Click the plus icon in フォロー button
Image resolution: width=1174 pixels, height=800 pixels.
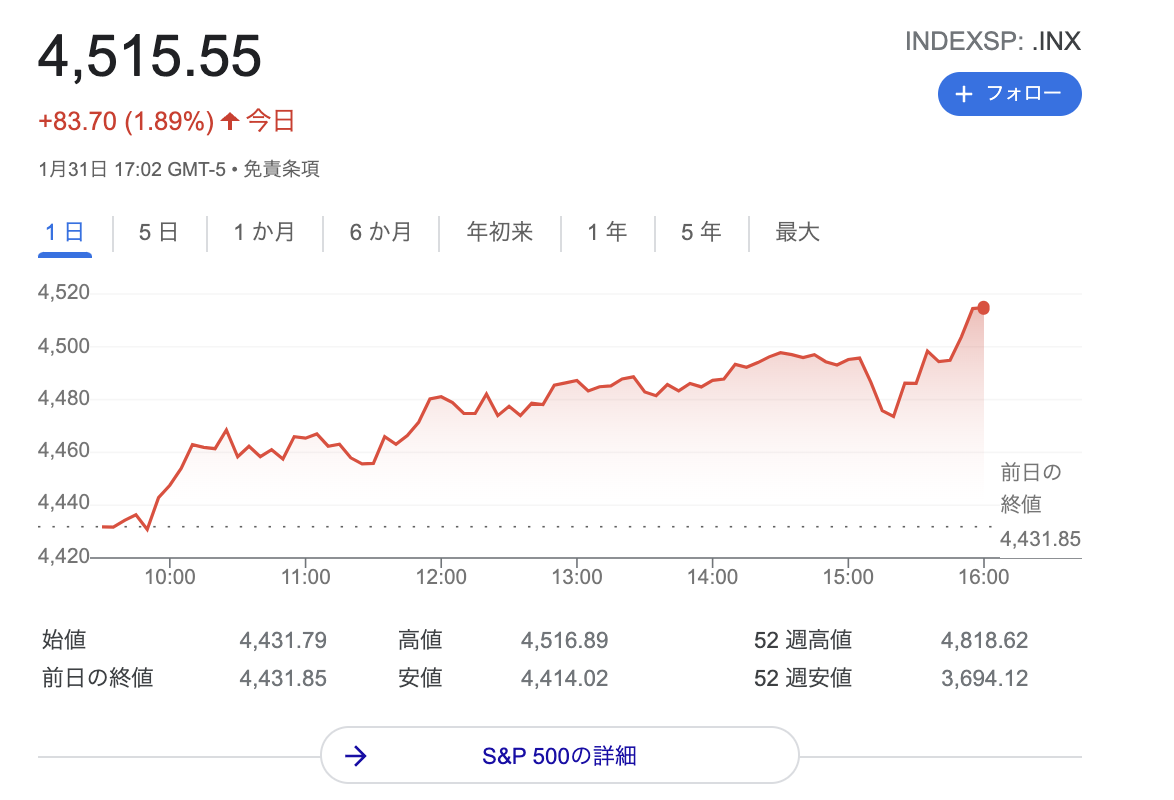coord(964,94)
